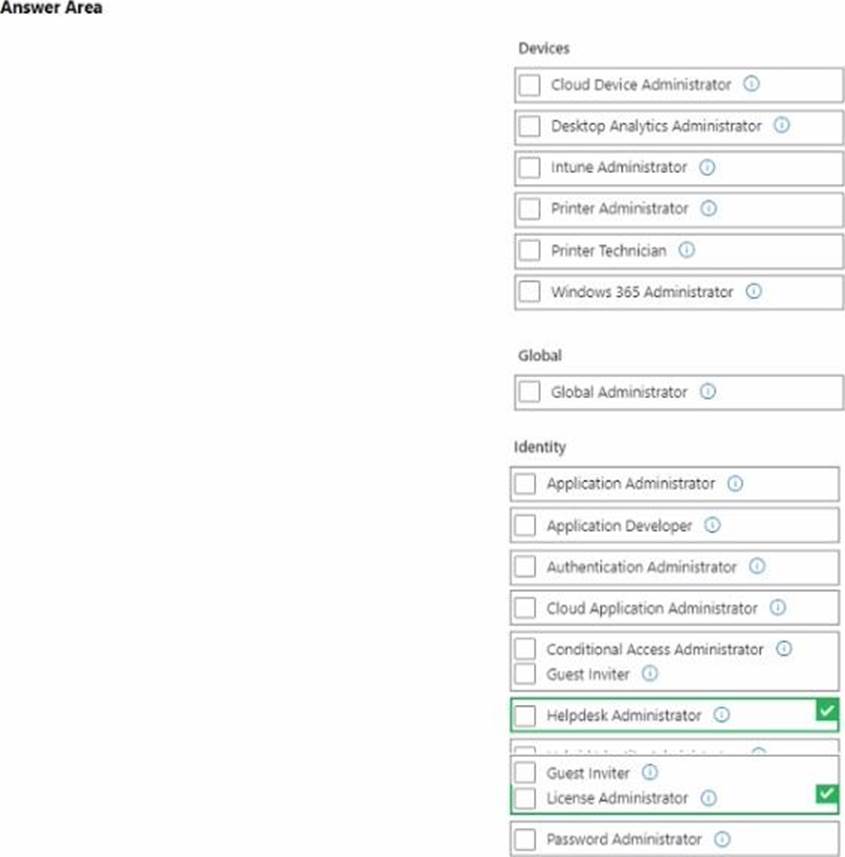Check the Cloud Device Administrator checkbox

coord(530,86)
